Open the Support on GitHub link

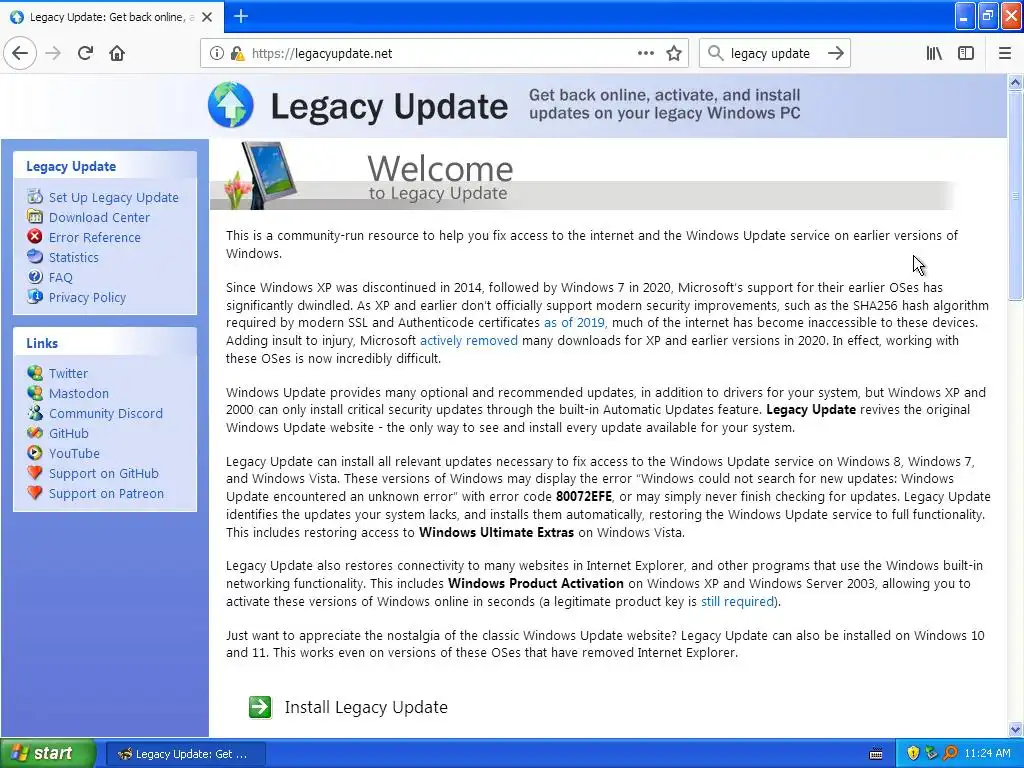point(104,473)
